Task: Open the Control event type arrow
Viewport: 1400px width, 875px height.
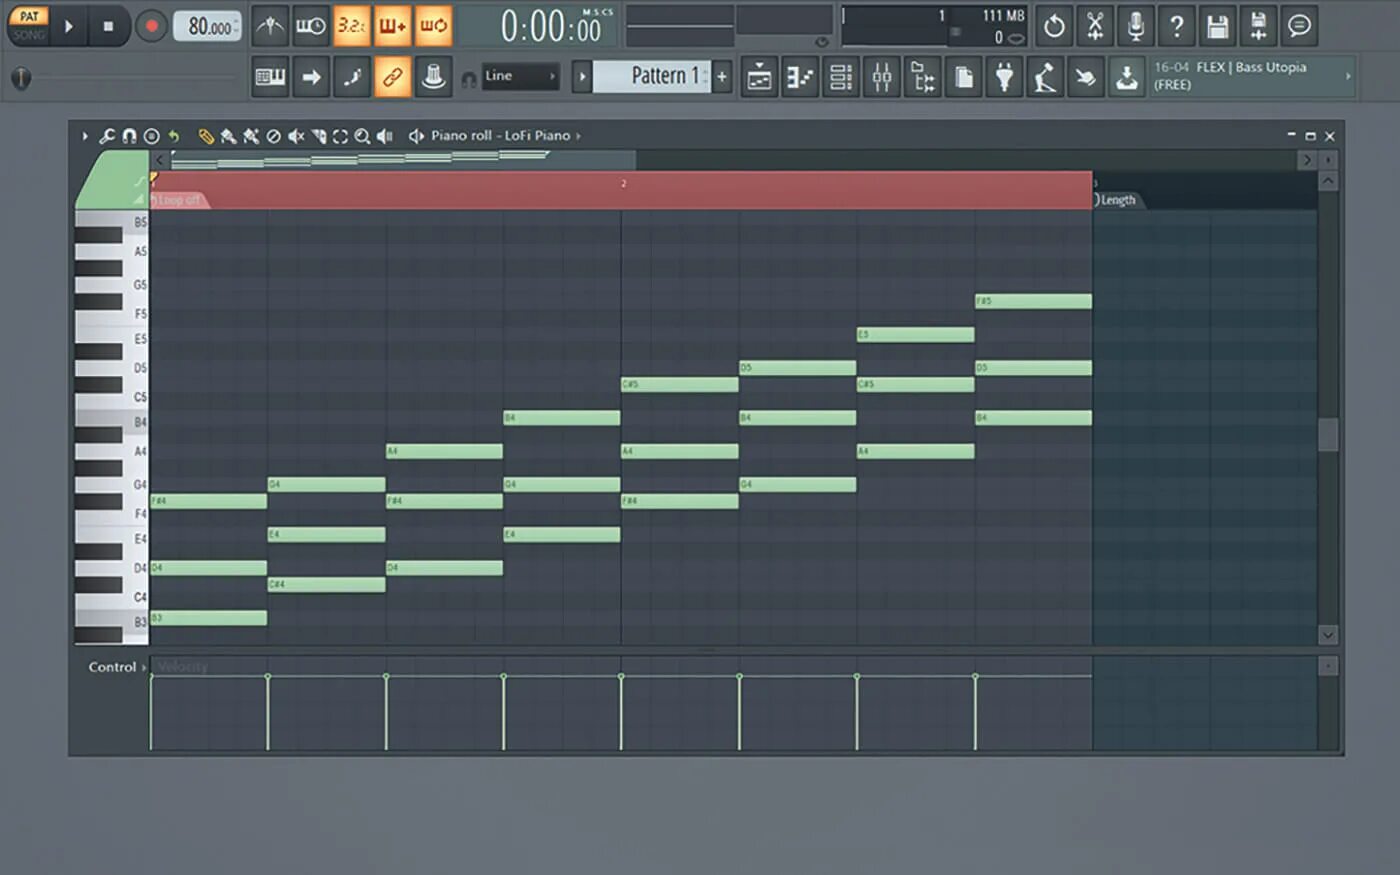Action: pos(144,667)
